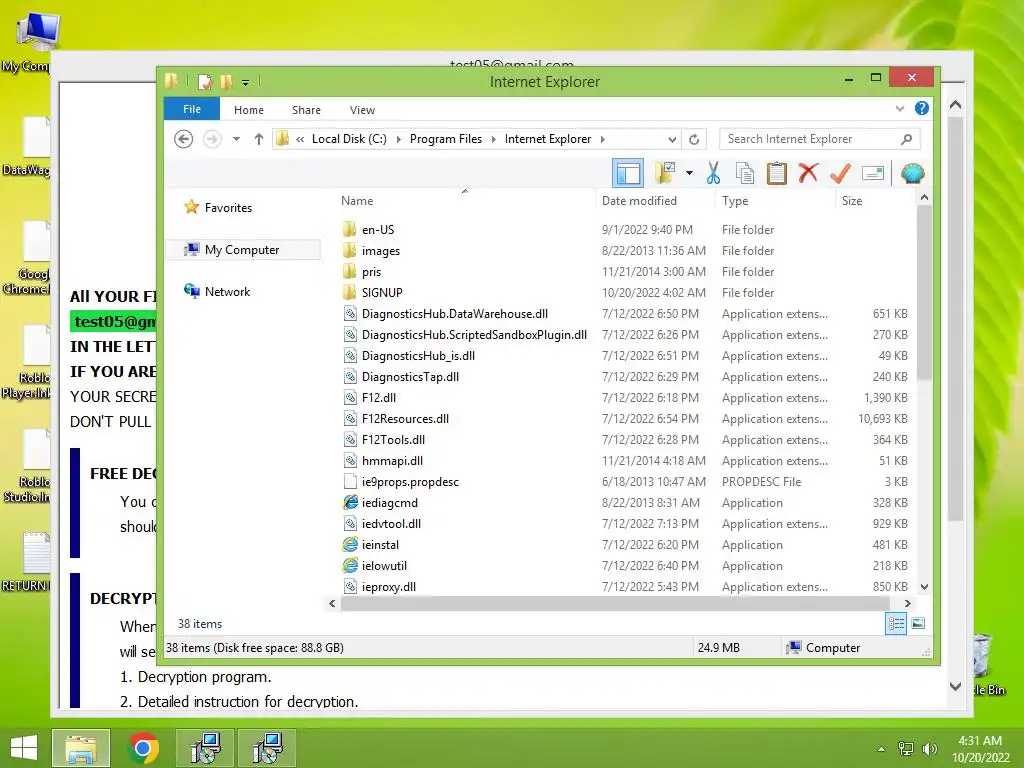
Task: Select the ie9props.propdesc file
Action: 410,482
